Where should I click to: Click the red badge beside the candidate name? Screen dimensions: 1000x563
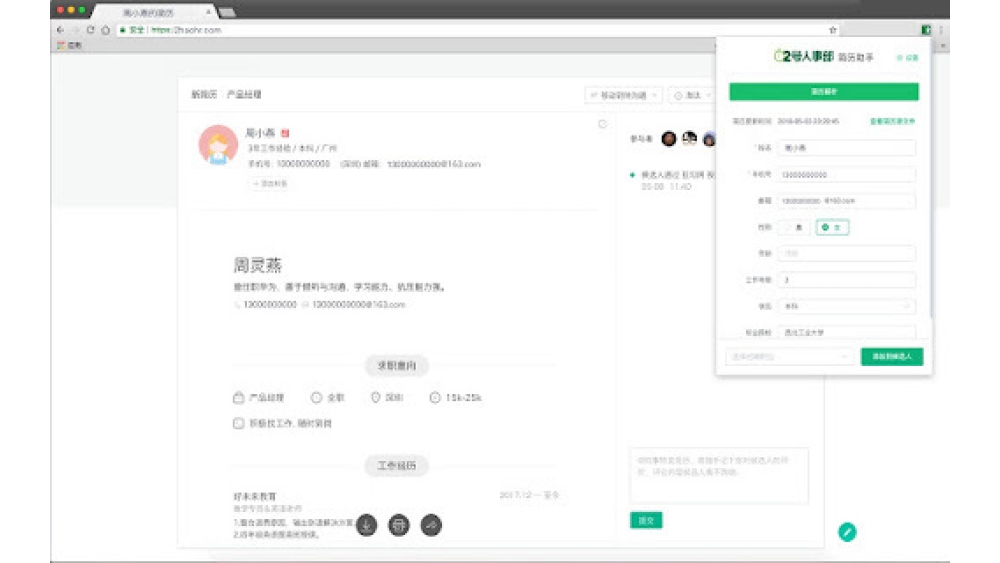pyautogui.click(x=285, y=133)
